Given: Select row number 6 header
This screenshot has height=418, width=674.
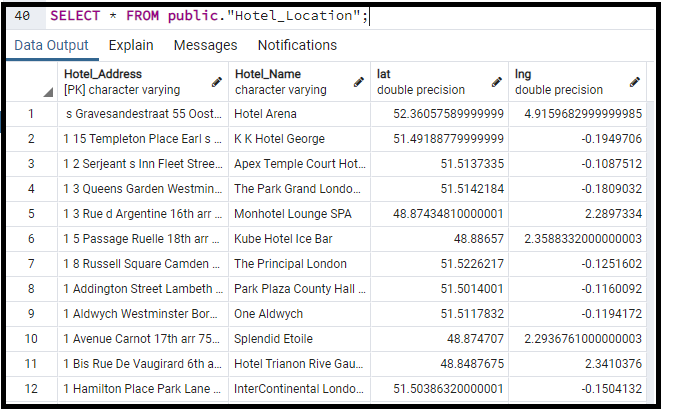Looking at the screenshot, I should [31, 239].
